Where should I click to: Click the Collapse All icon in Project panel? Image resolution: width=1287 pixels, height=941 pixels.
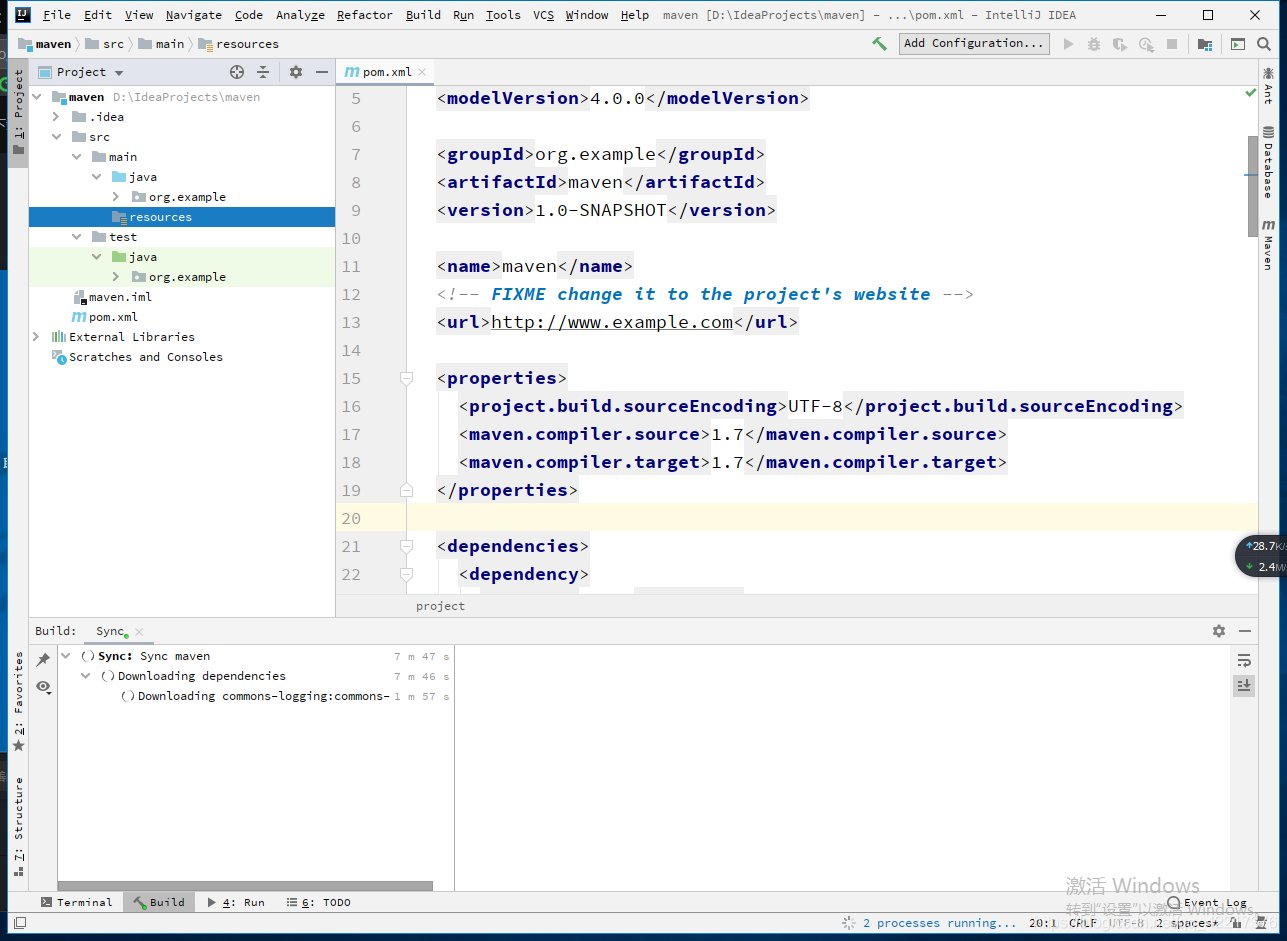click(x=263, y=72)
